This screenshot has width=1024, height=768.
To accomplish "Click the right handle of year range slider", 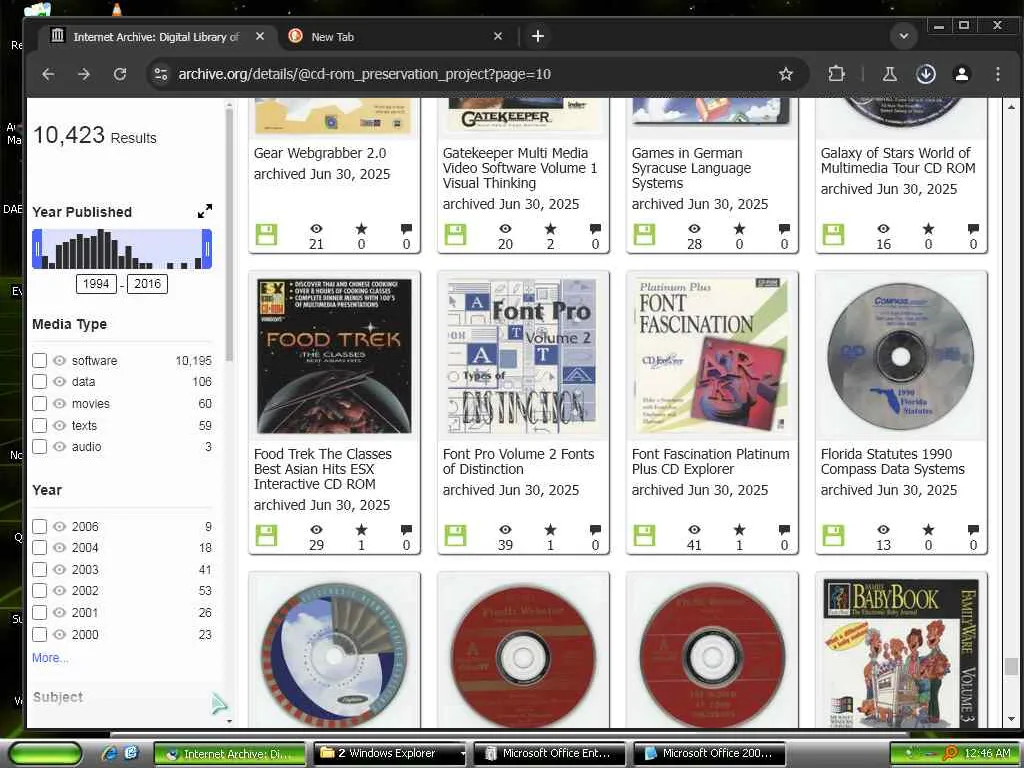I will pos(207,249).
